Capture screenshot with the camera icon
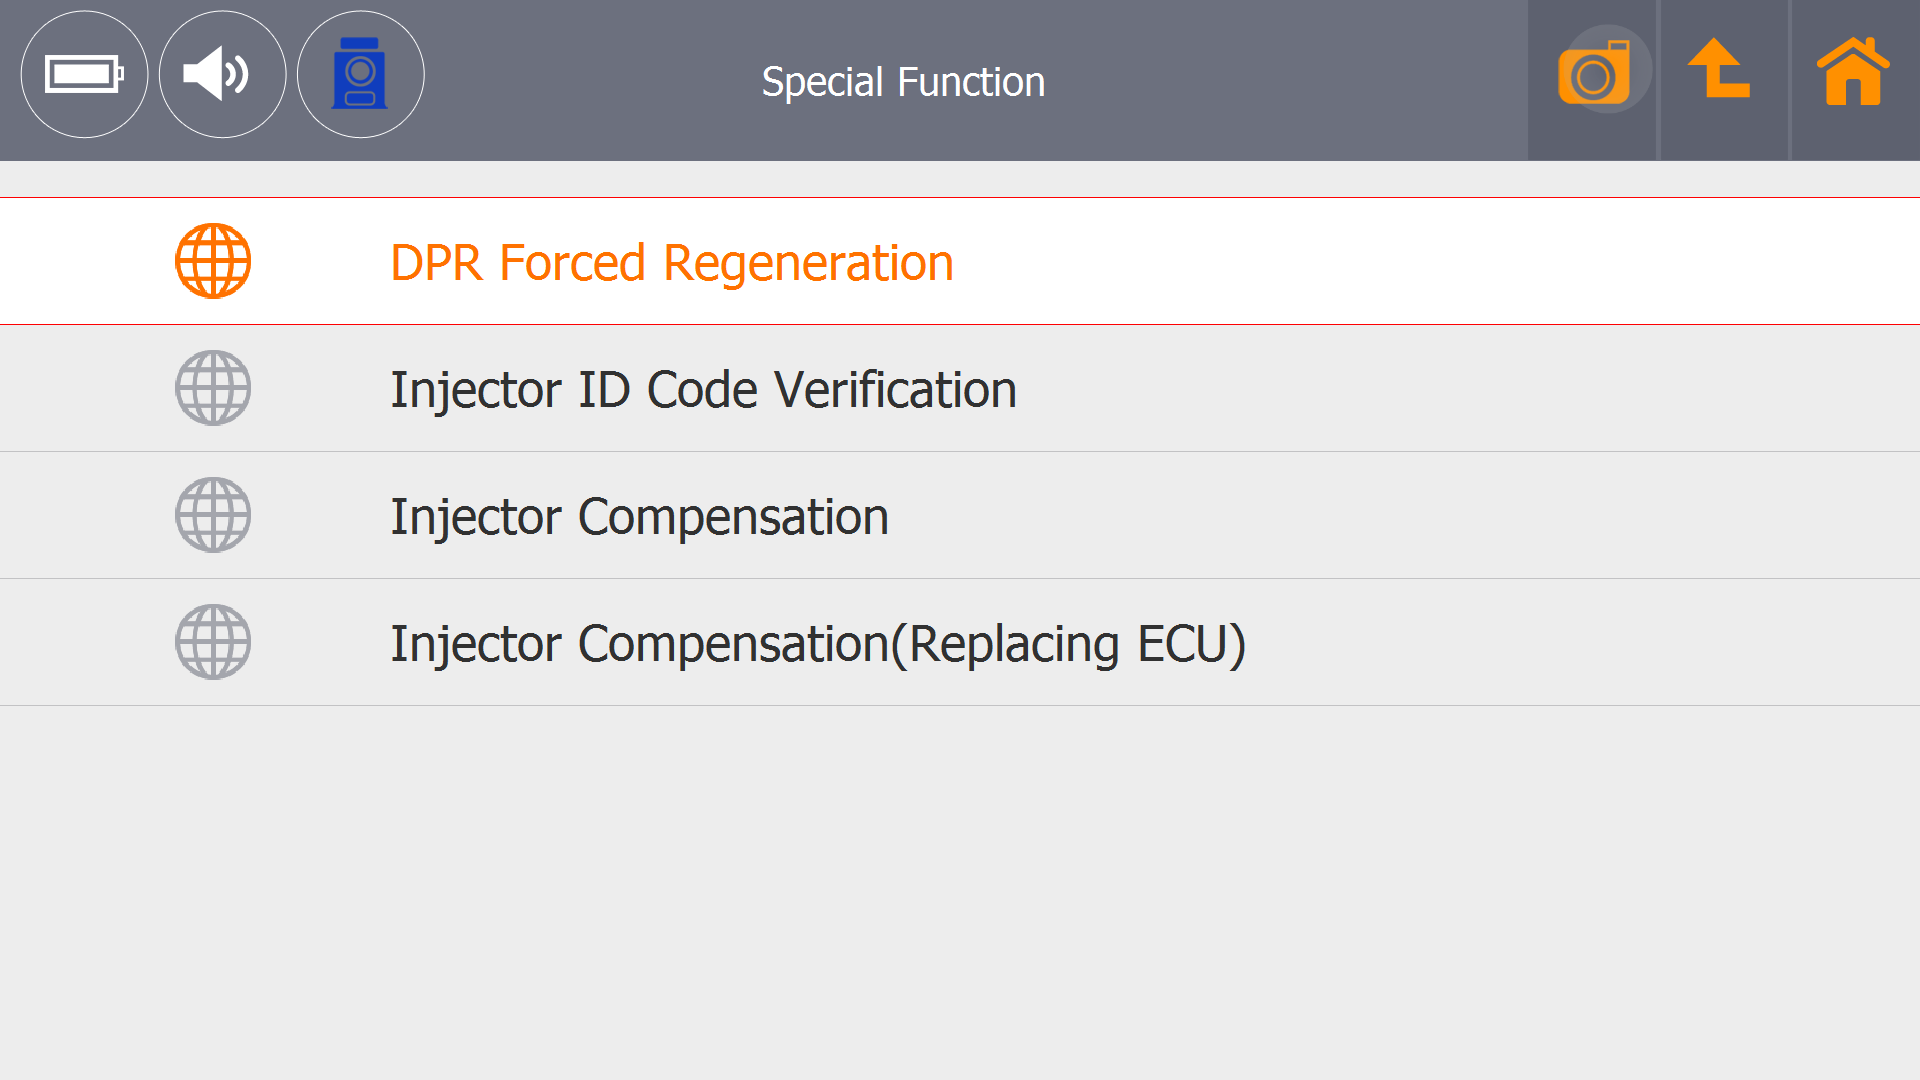 point(1594,72)
